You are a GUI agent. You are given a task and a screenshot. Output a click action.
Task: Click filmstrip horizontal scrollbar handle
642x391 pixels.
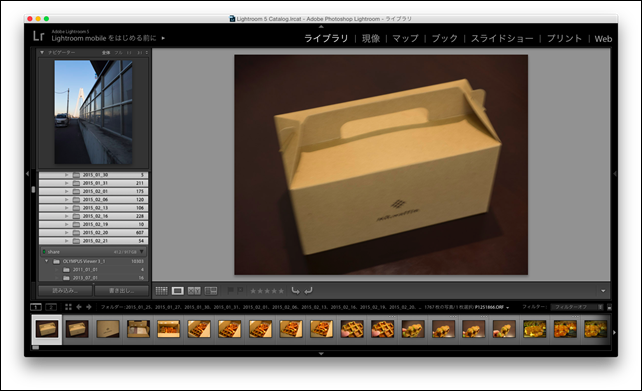[36, 348]
